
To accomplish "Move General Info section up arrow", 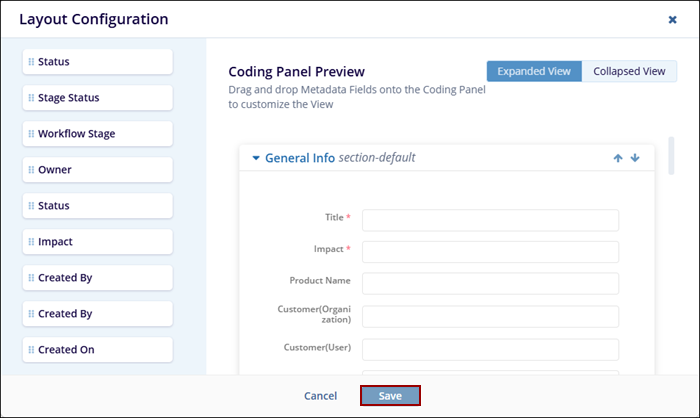I will point(618,158).
